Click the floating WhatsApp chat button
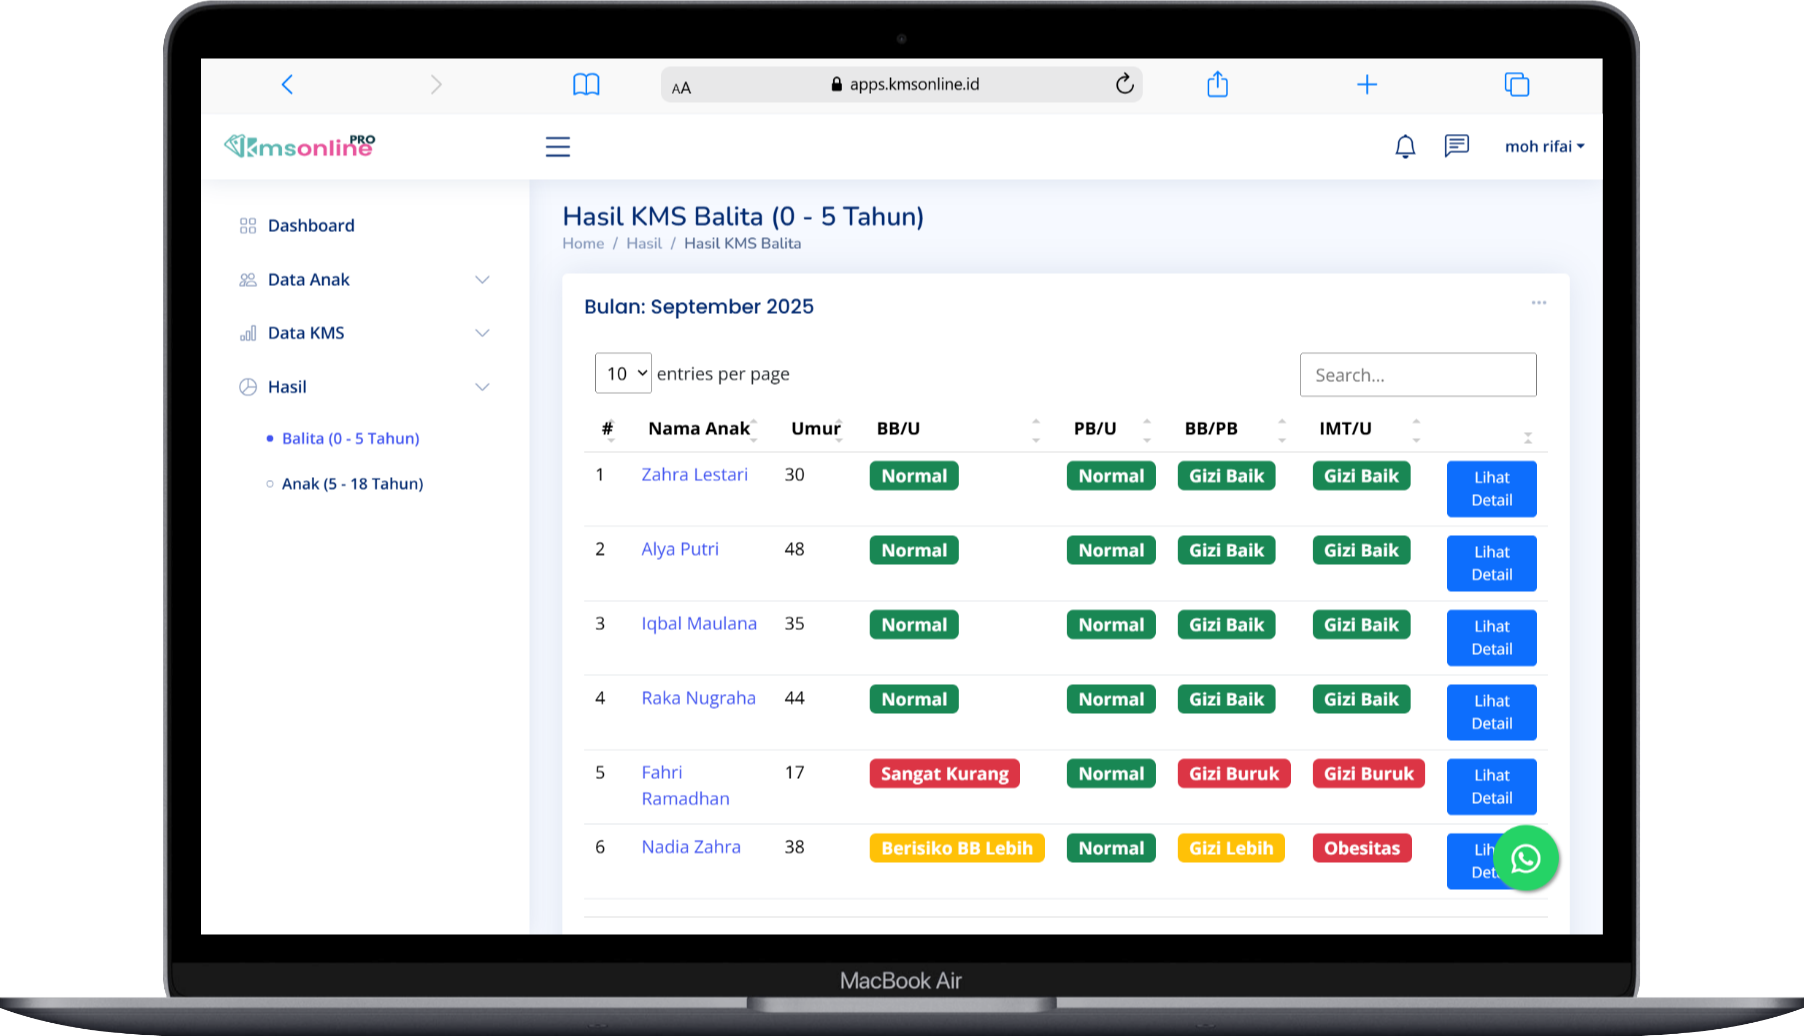Image resolution: width=1804 pixels, height=1036 pixels. [x=1525, y=858]
